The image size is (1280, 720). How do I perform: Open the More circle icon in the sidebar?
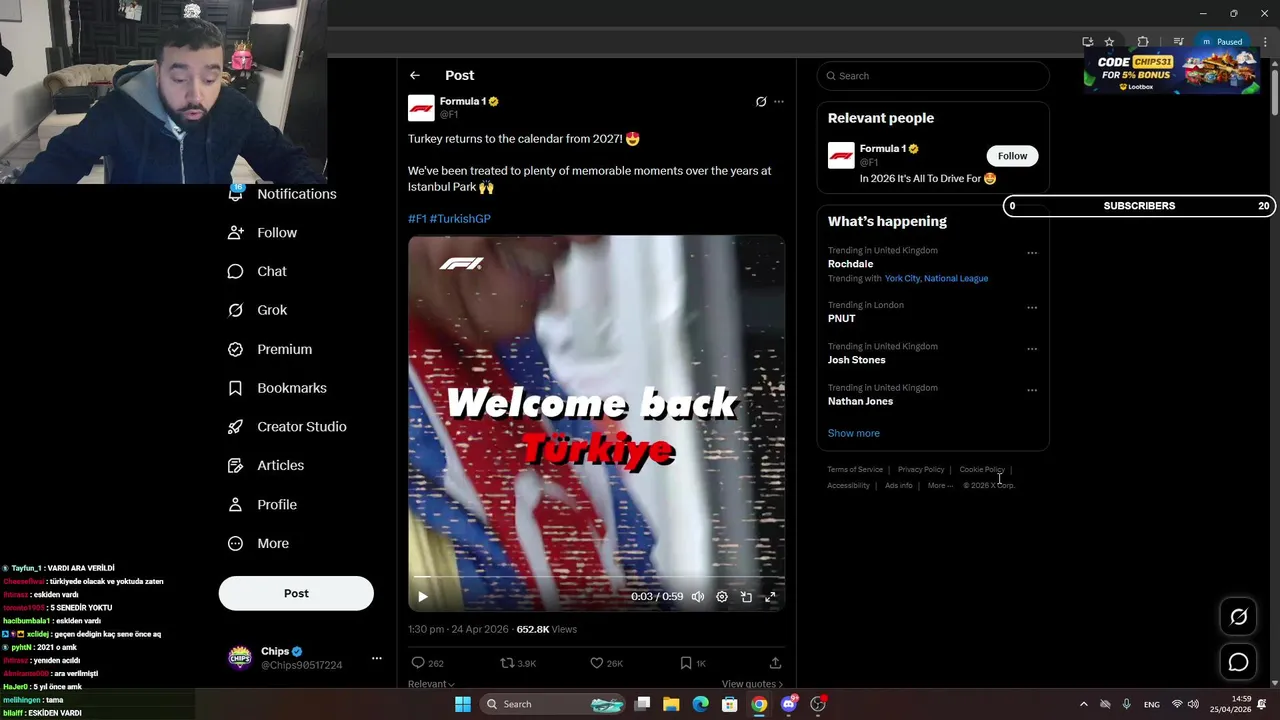tap(236, 544)
